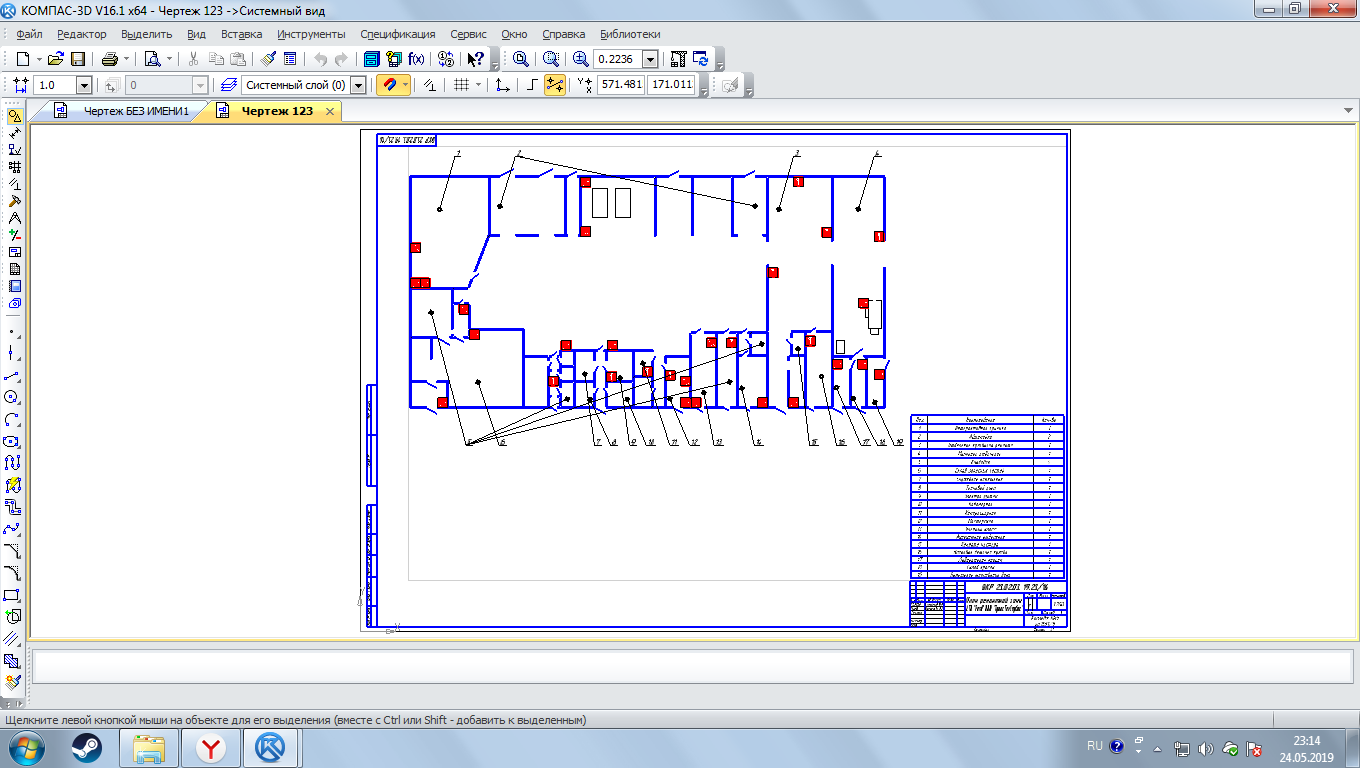Click the Open file folder icon
This screenshot has height=768, width=1360.
(x=56, y=59)
